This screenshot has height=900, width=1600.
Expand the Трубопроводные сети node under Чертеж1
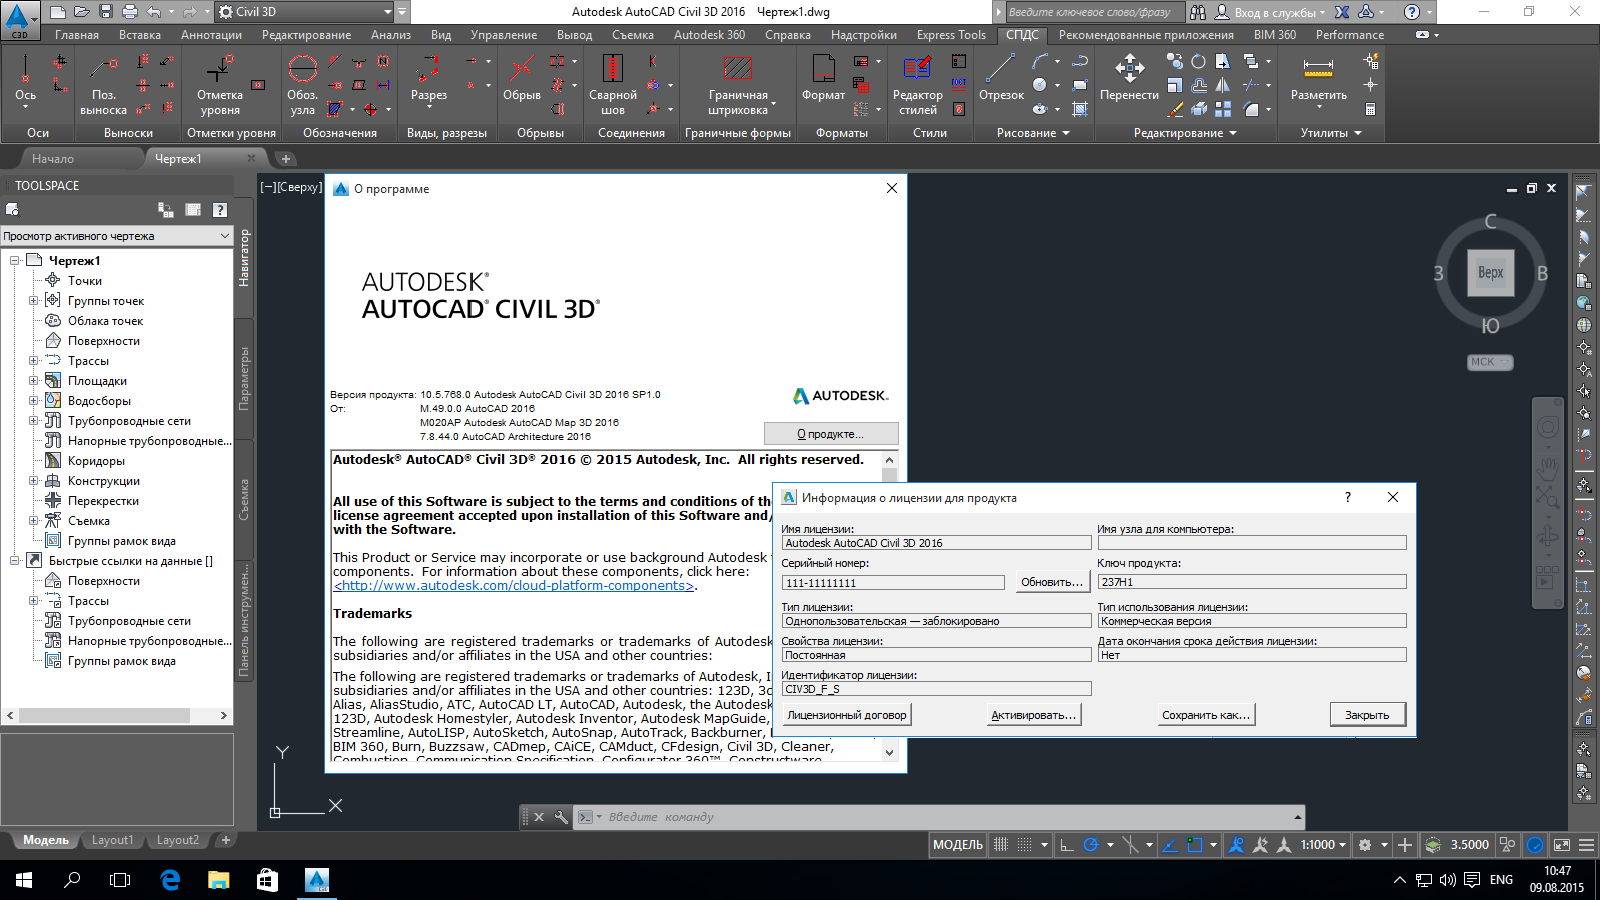click(34, 420)
